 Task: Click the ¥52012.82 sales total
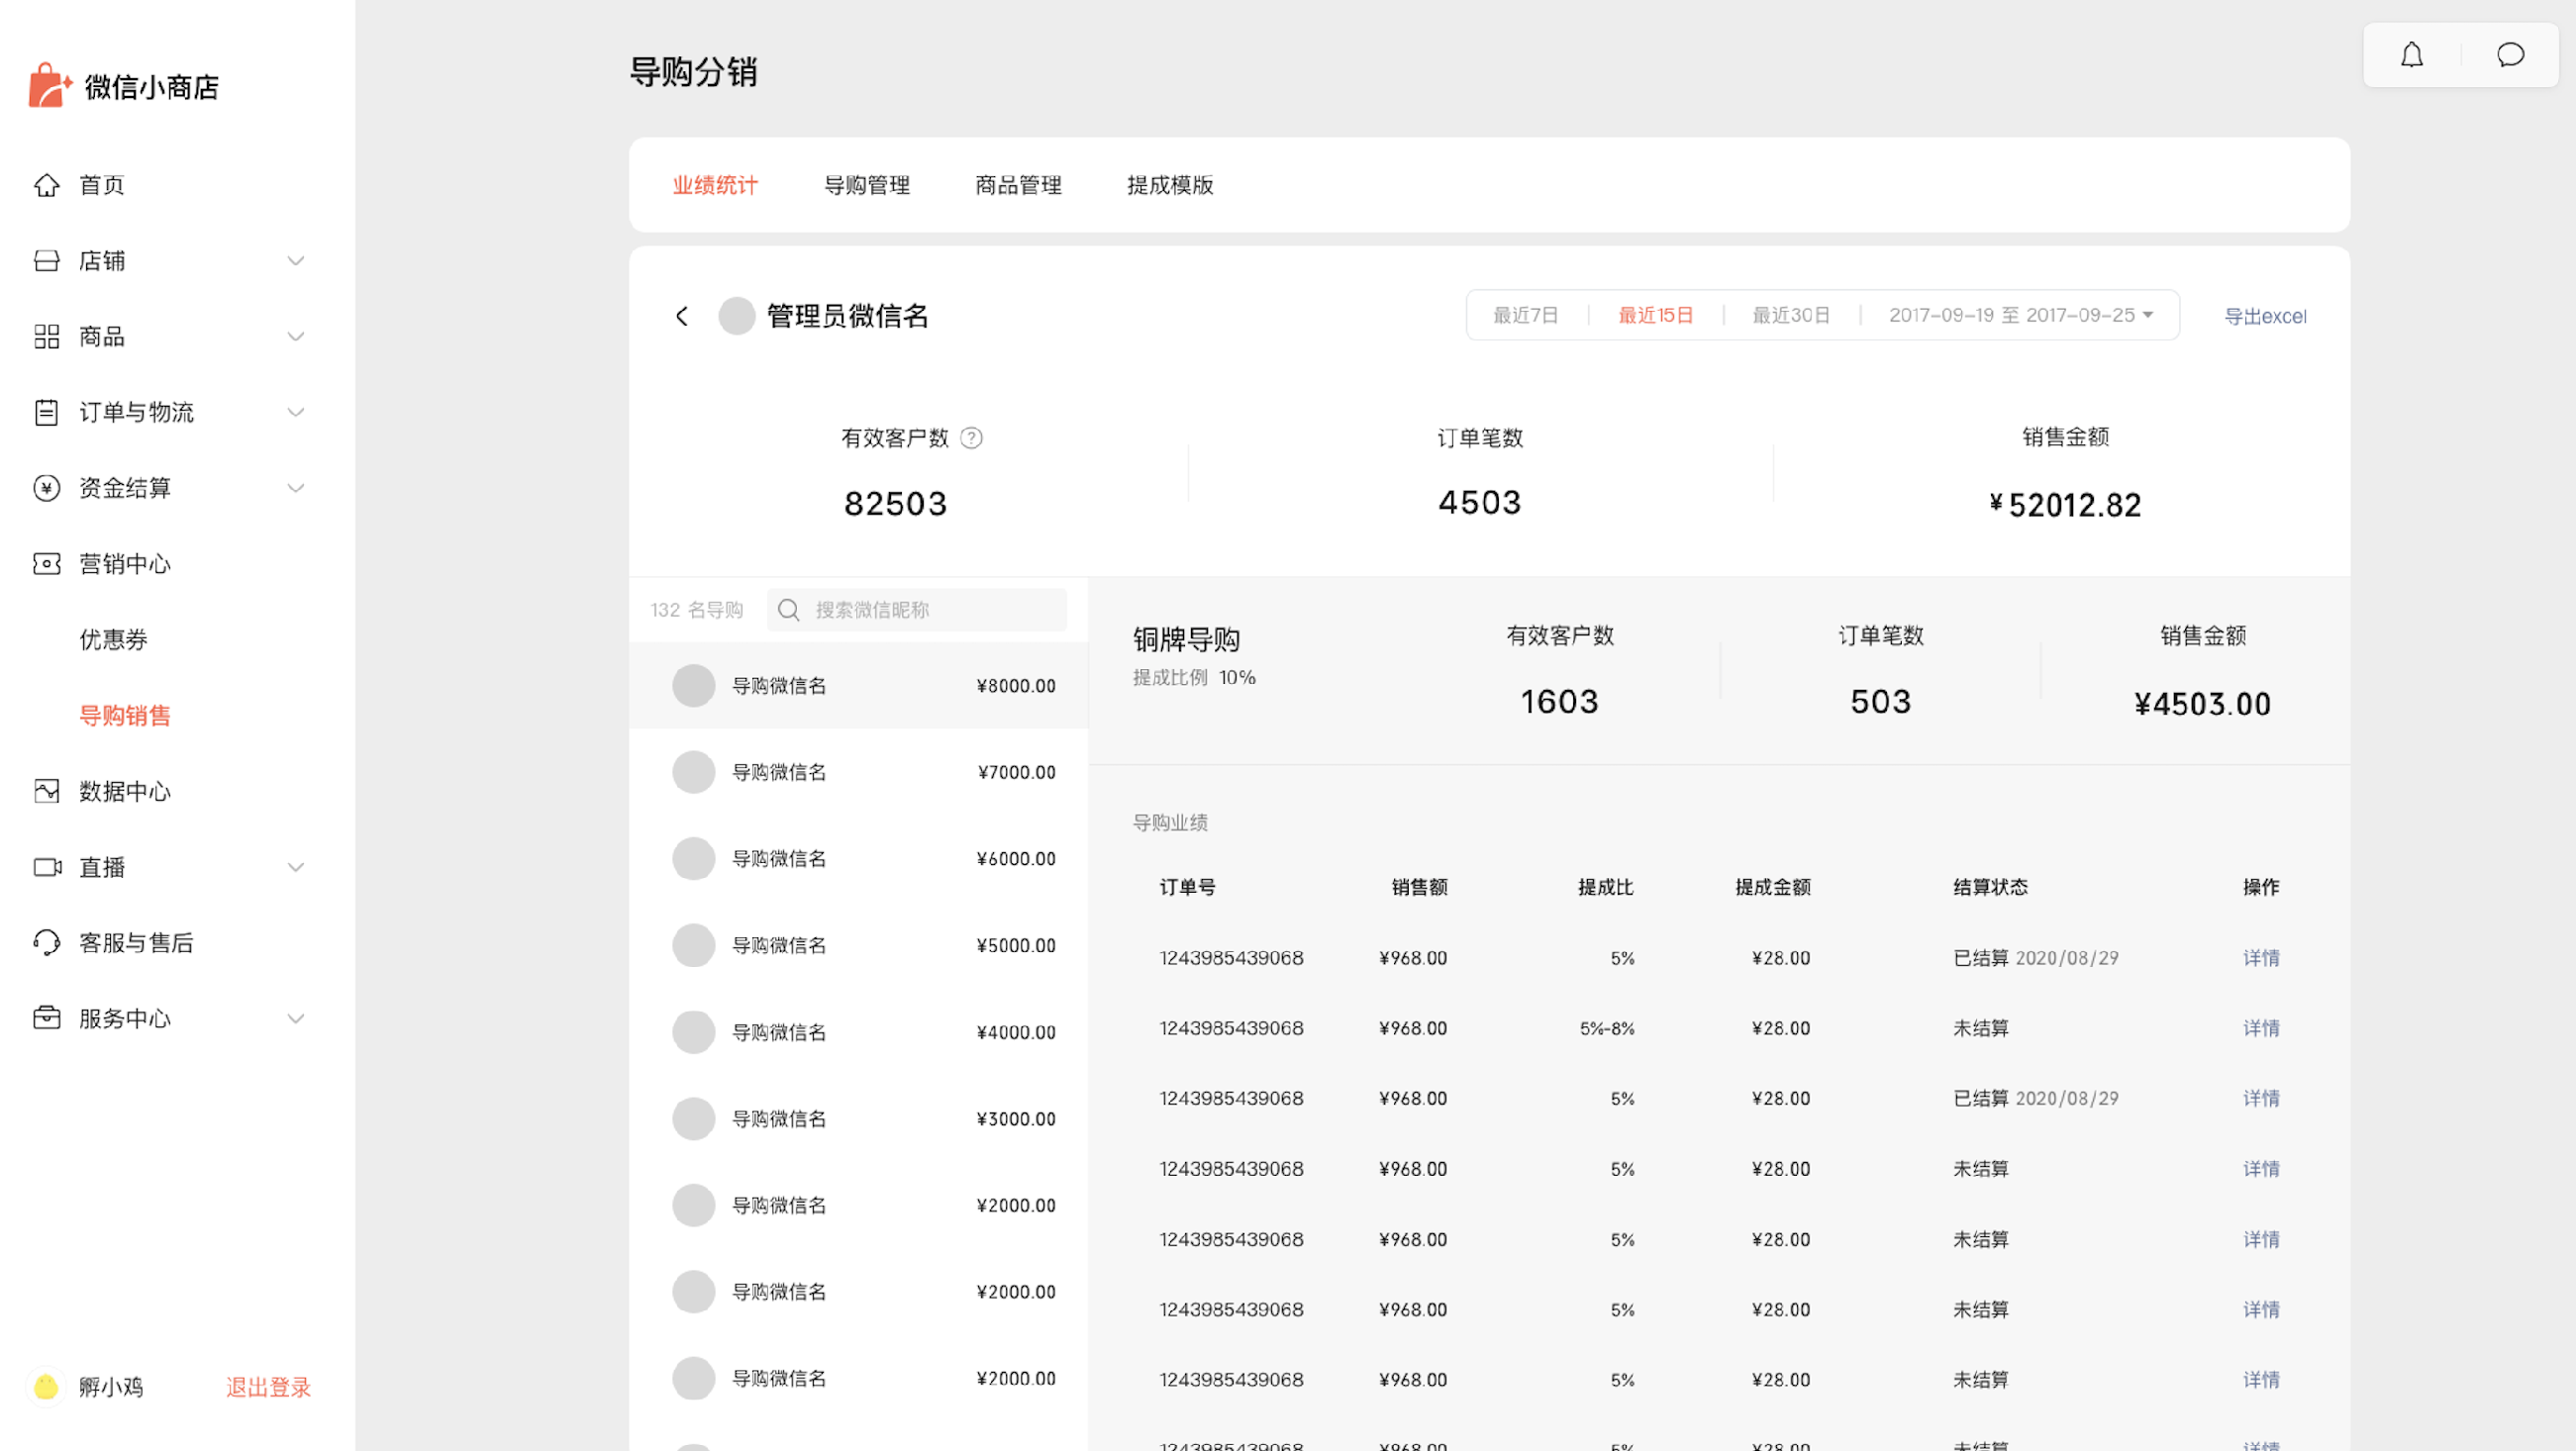coord(2065,505)
